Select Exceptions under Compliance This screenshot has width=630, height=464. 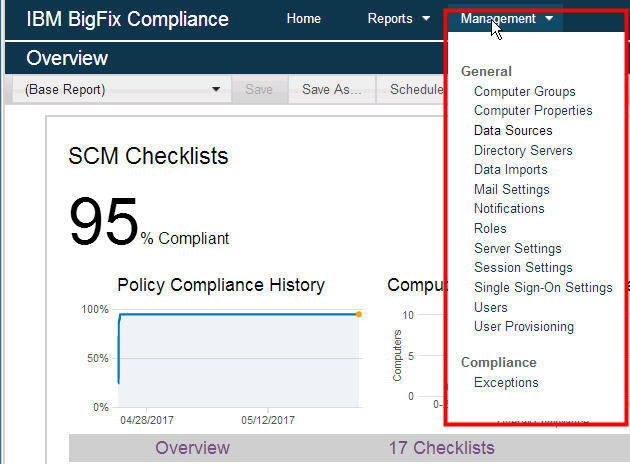click(506, 383)
